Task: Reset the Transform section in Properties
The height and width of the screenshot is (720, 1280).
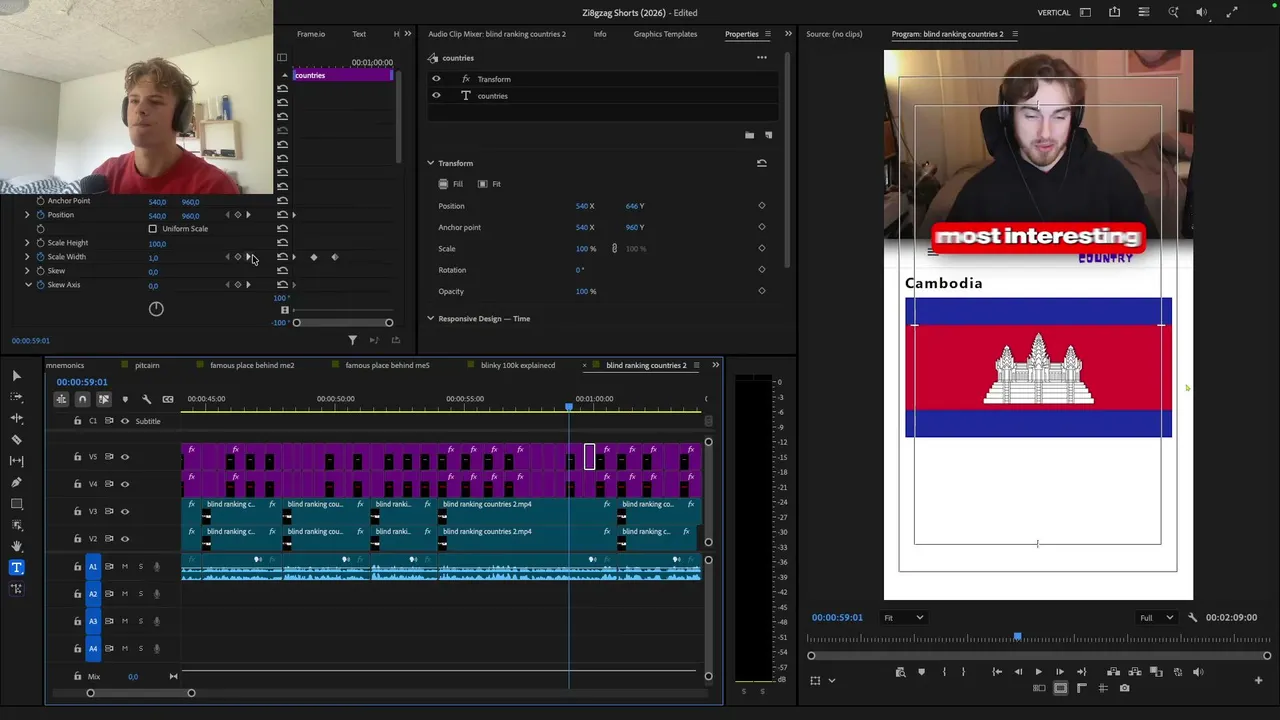Action: tap(761, 163)
